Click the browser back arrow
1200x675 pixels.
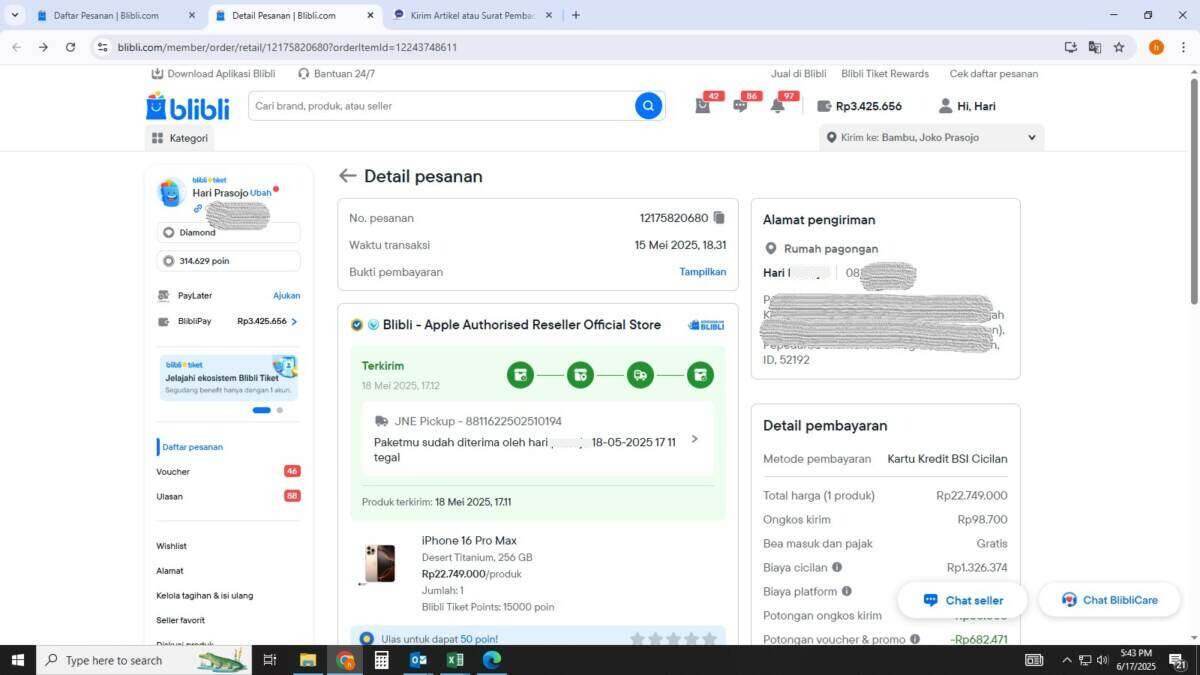tap(16, 47)
